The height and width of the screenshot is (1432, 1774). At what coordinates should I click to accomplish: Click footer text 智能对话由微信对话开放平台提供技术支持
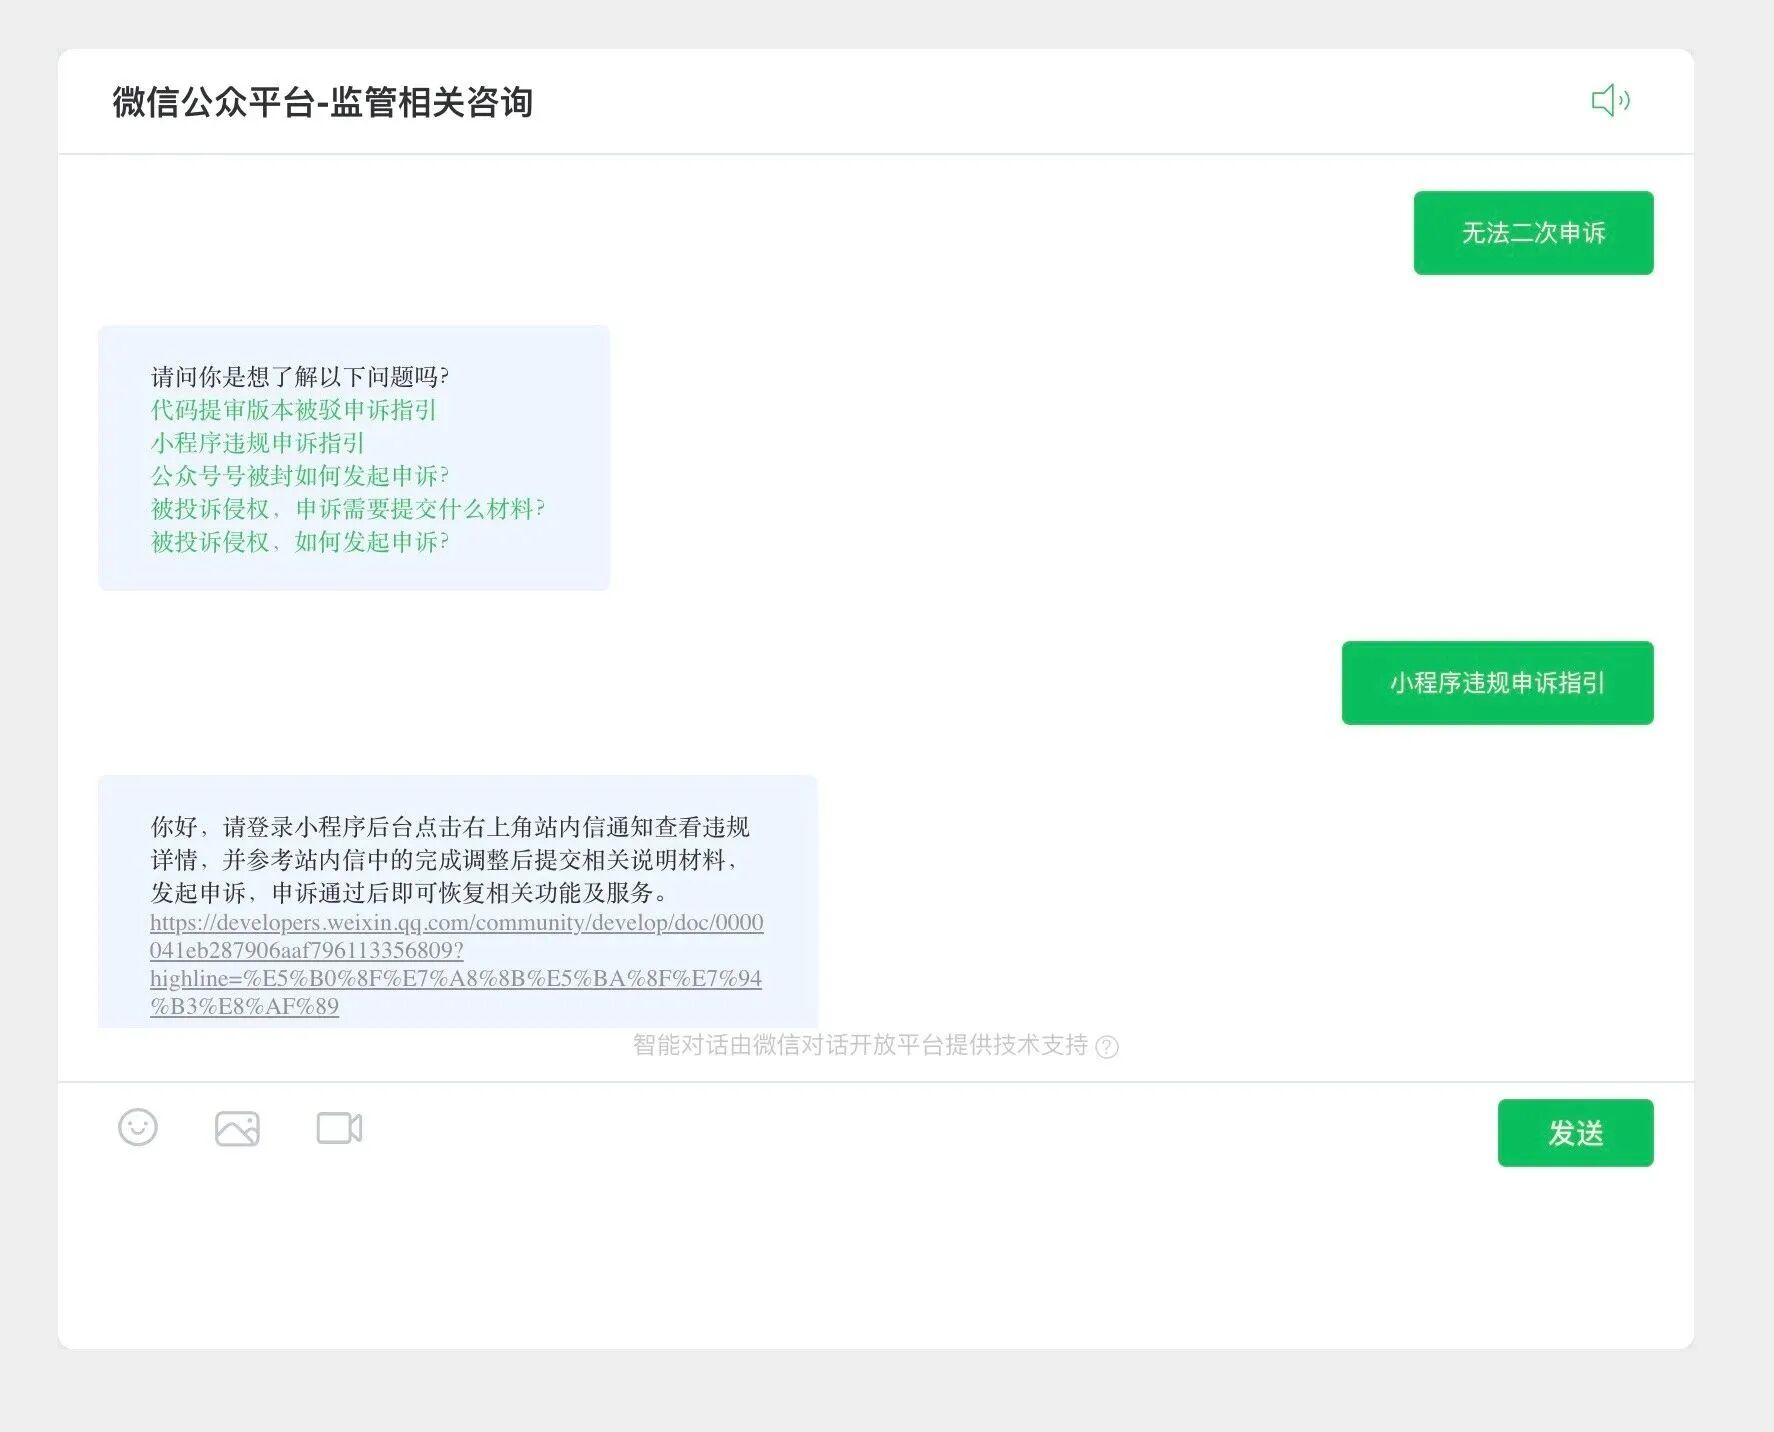tap(860, 1045)
